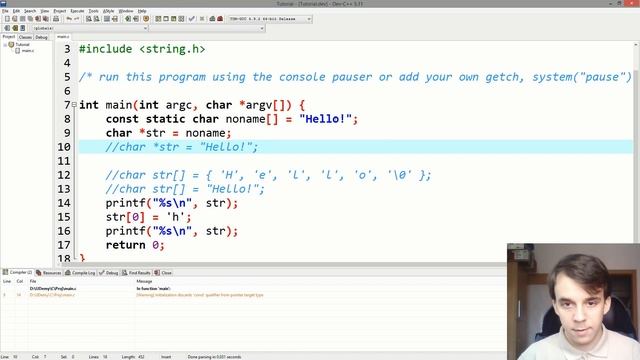The height and width of the screenshot is (360, 640).
Task: Open the compiler set TDM-GCC dropdown
Action: [x=270, y=19]
